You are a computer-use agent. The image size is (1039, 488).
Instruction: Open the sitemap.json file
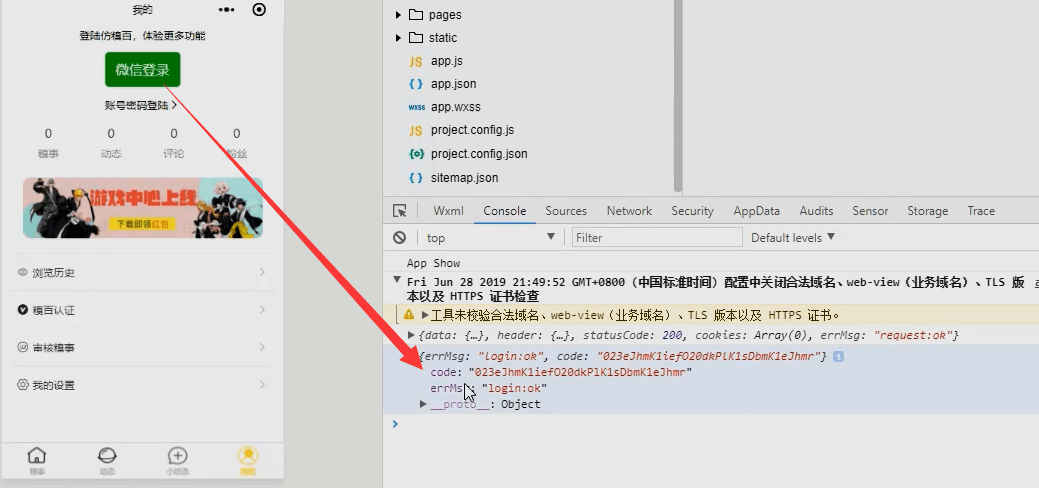coord(464,178)
